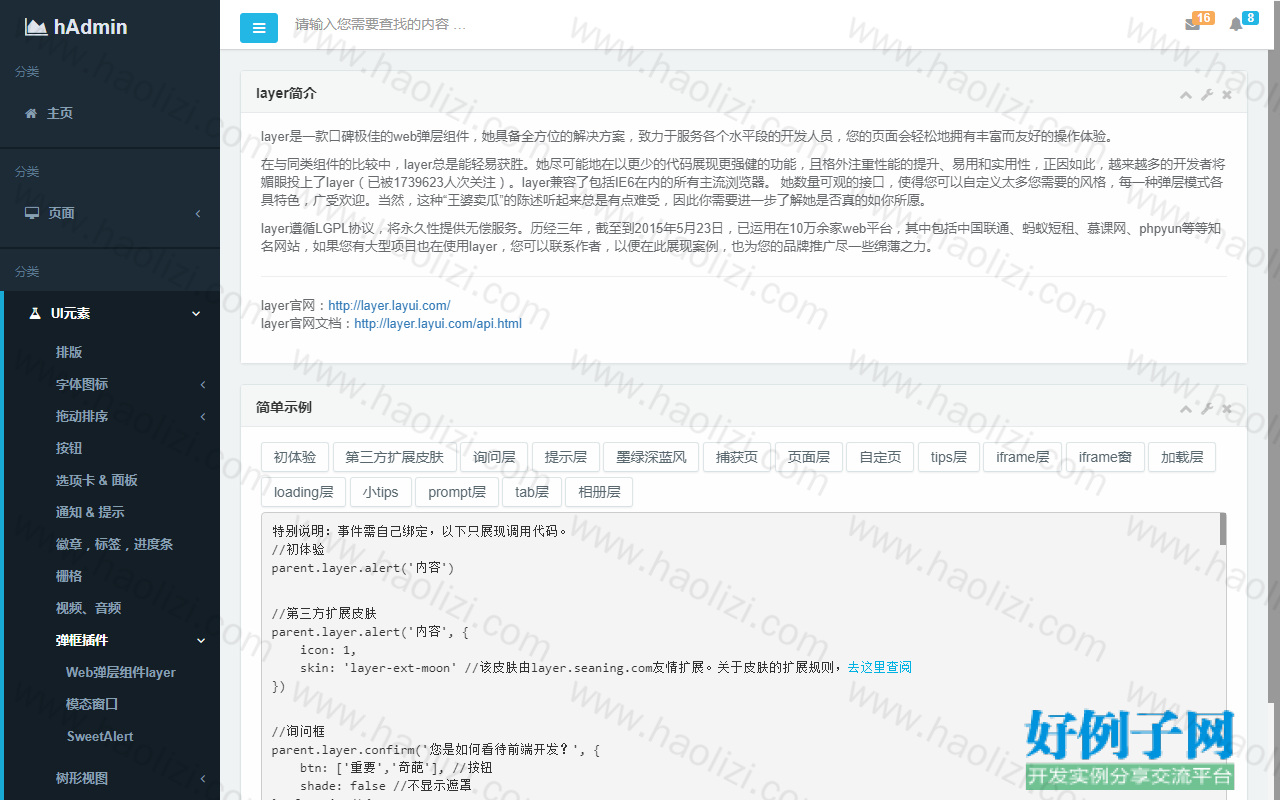This screenshot has width=1280, height=800.
Task: Select the SweetAlert submenu item
Action: tap(100, 736)
